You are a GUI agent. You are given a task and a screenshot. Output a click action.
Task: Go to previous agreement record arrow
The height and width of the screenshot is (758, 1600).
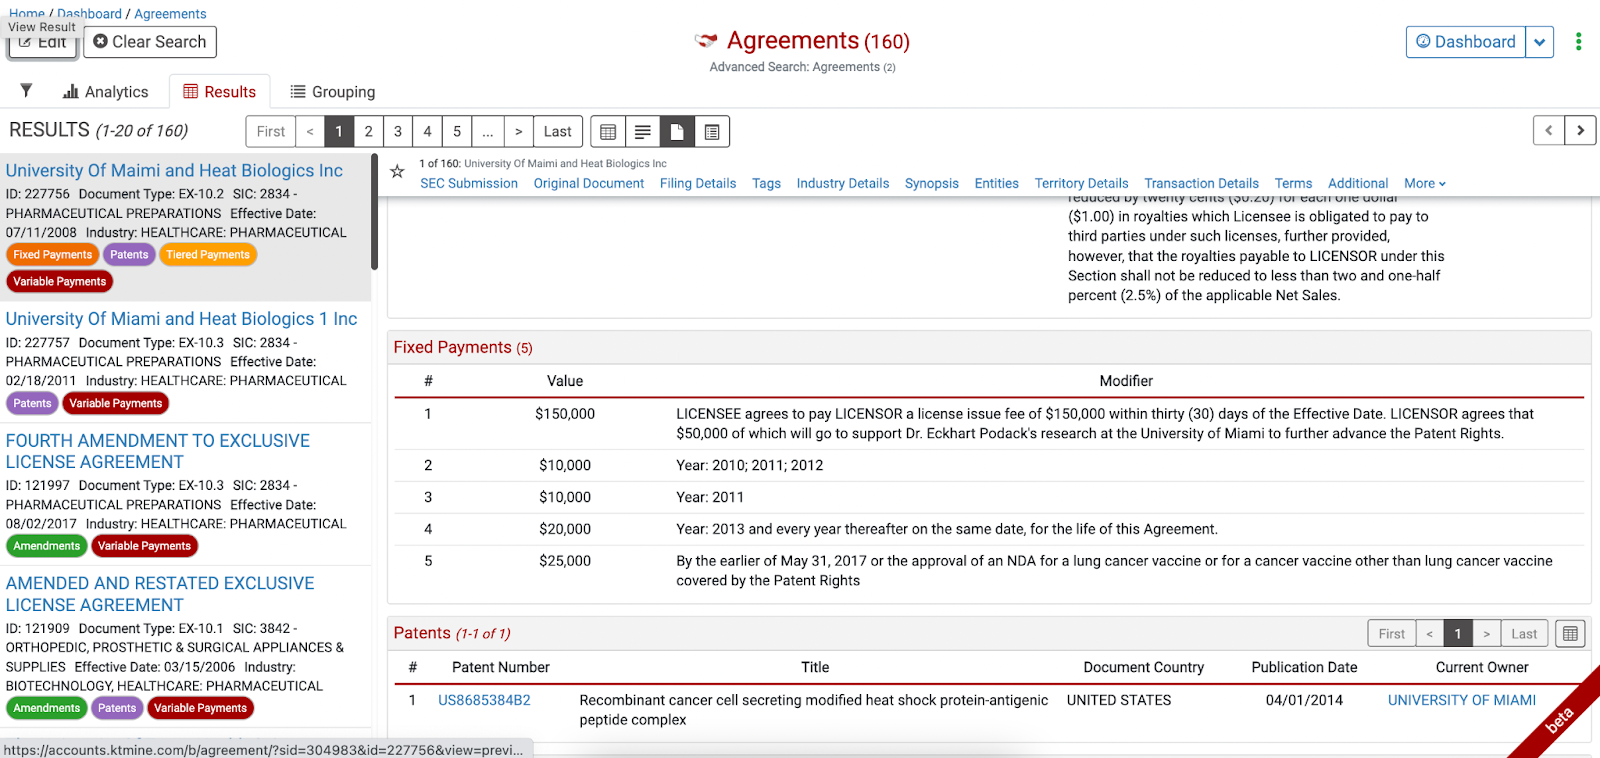(x=1549, y=131)
